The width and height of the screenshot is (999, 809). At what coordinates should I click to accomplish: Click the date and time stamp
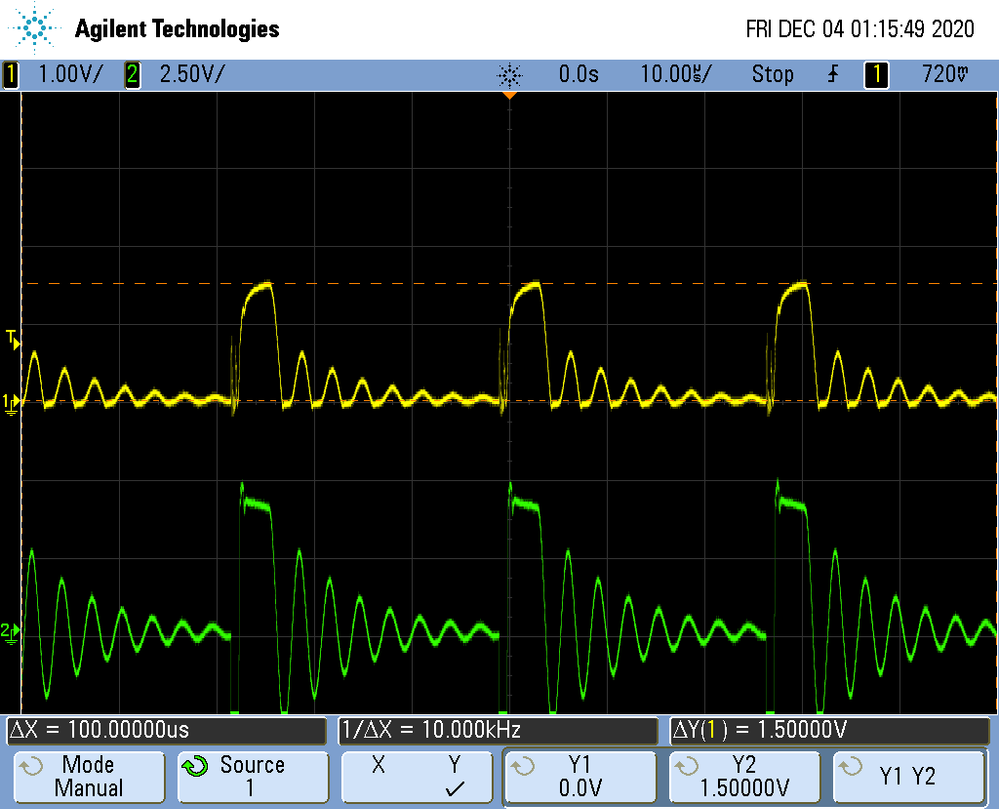(860, 29)
